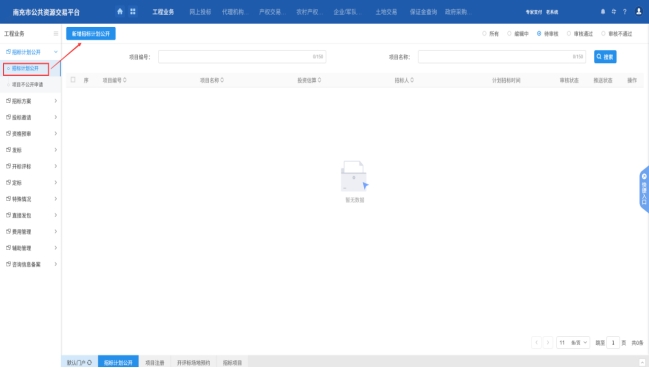Open the app grid icon
649x368 pixels.
(133, 12)
